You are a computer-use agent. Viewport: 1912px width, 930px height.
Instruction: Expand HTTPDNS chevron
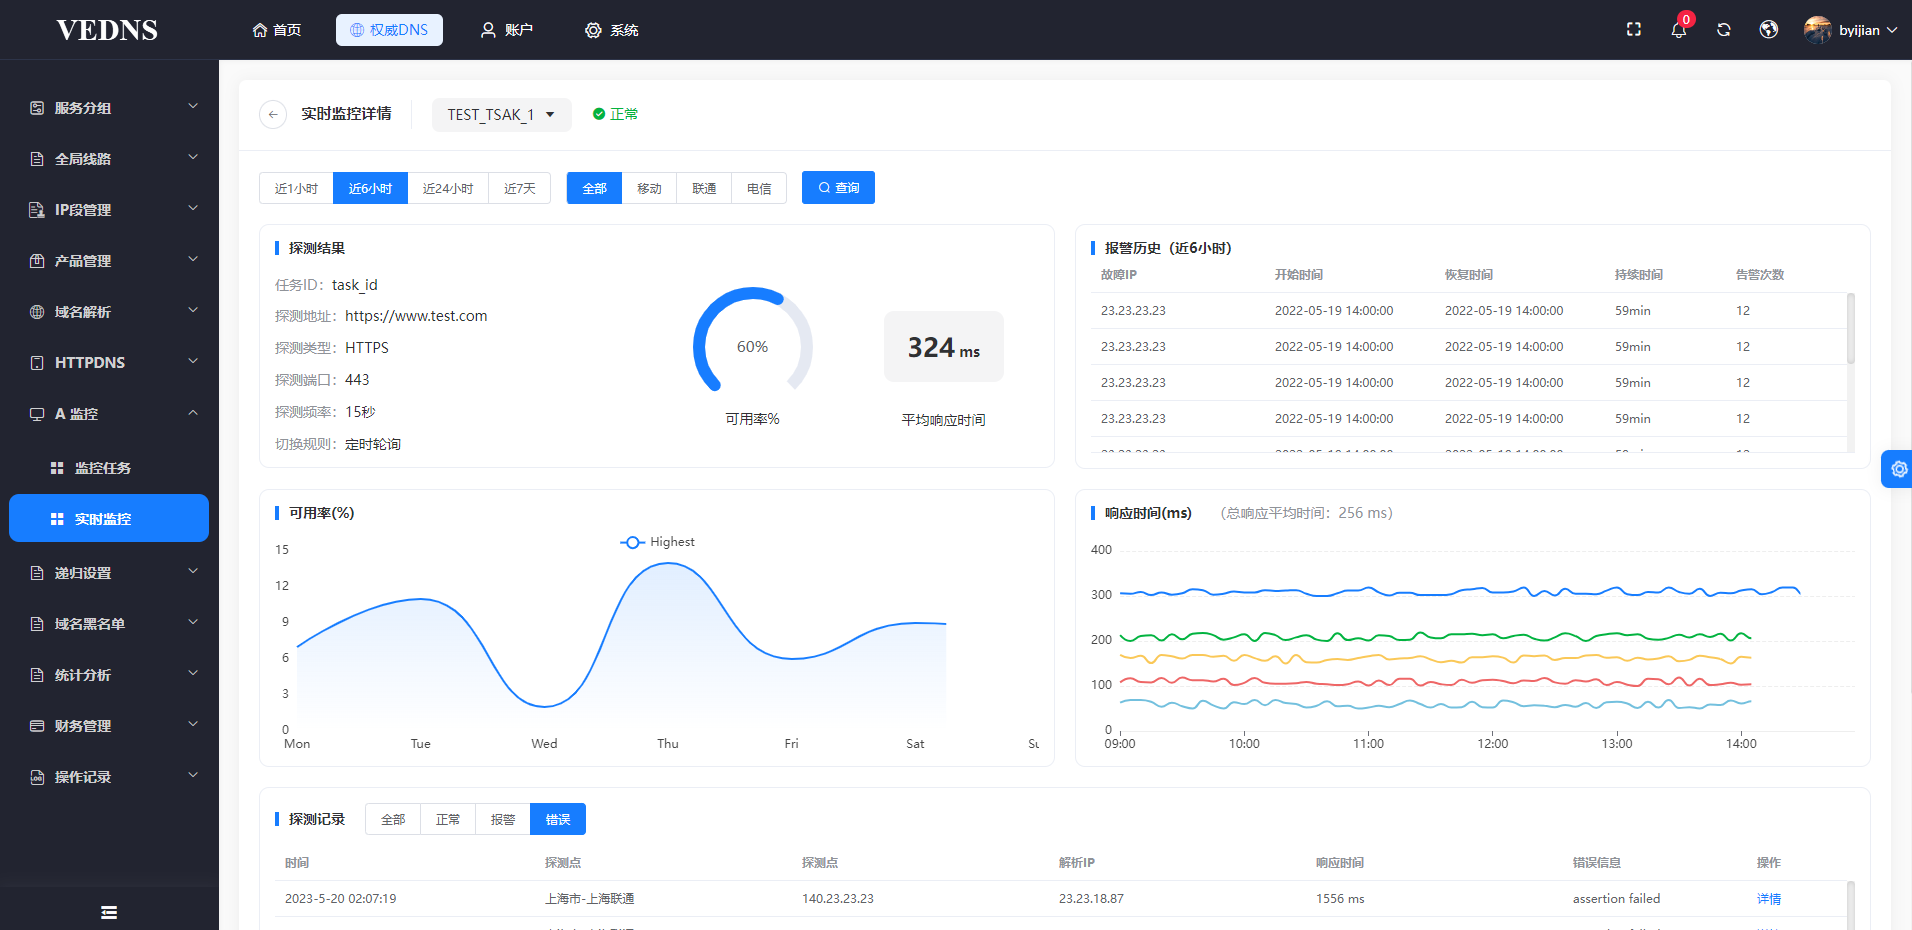pyautogui.click(x=193, y=361)
